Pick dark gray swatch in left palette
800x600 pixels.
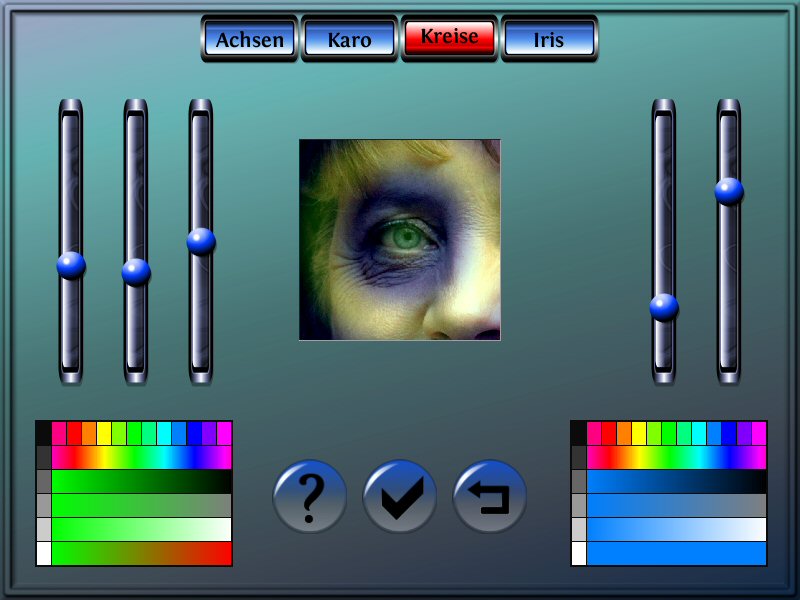(x=44, y=458)
